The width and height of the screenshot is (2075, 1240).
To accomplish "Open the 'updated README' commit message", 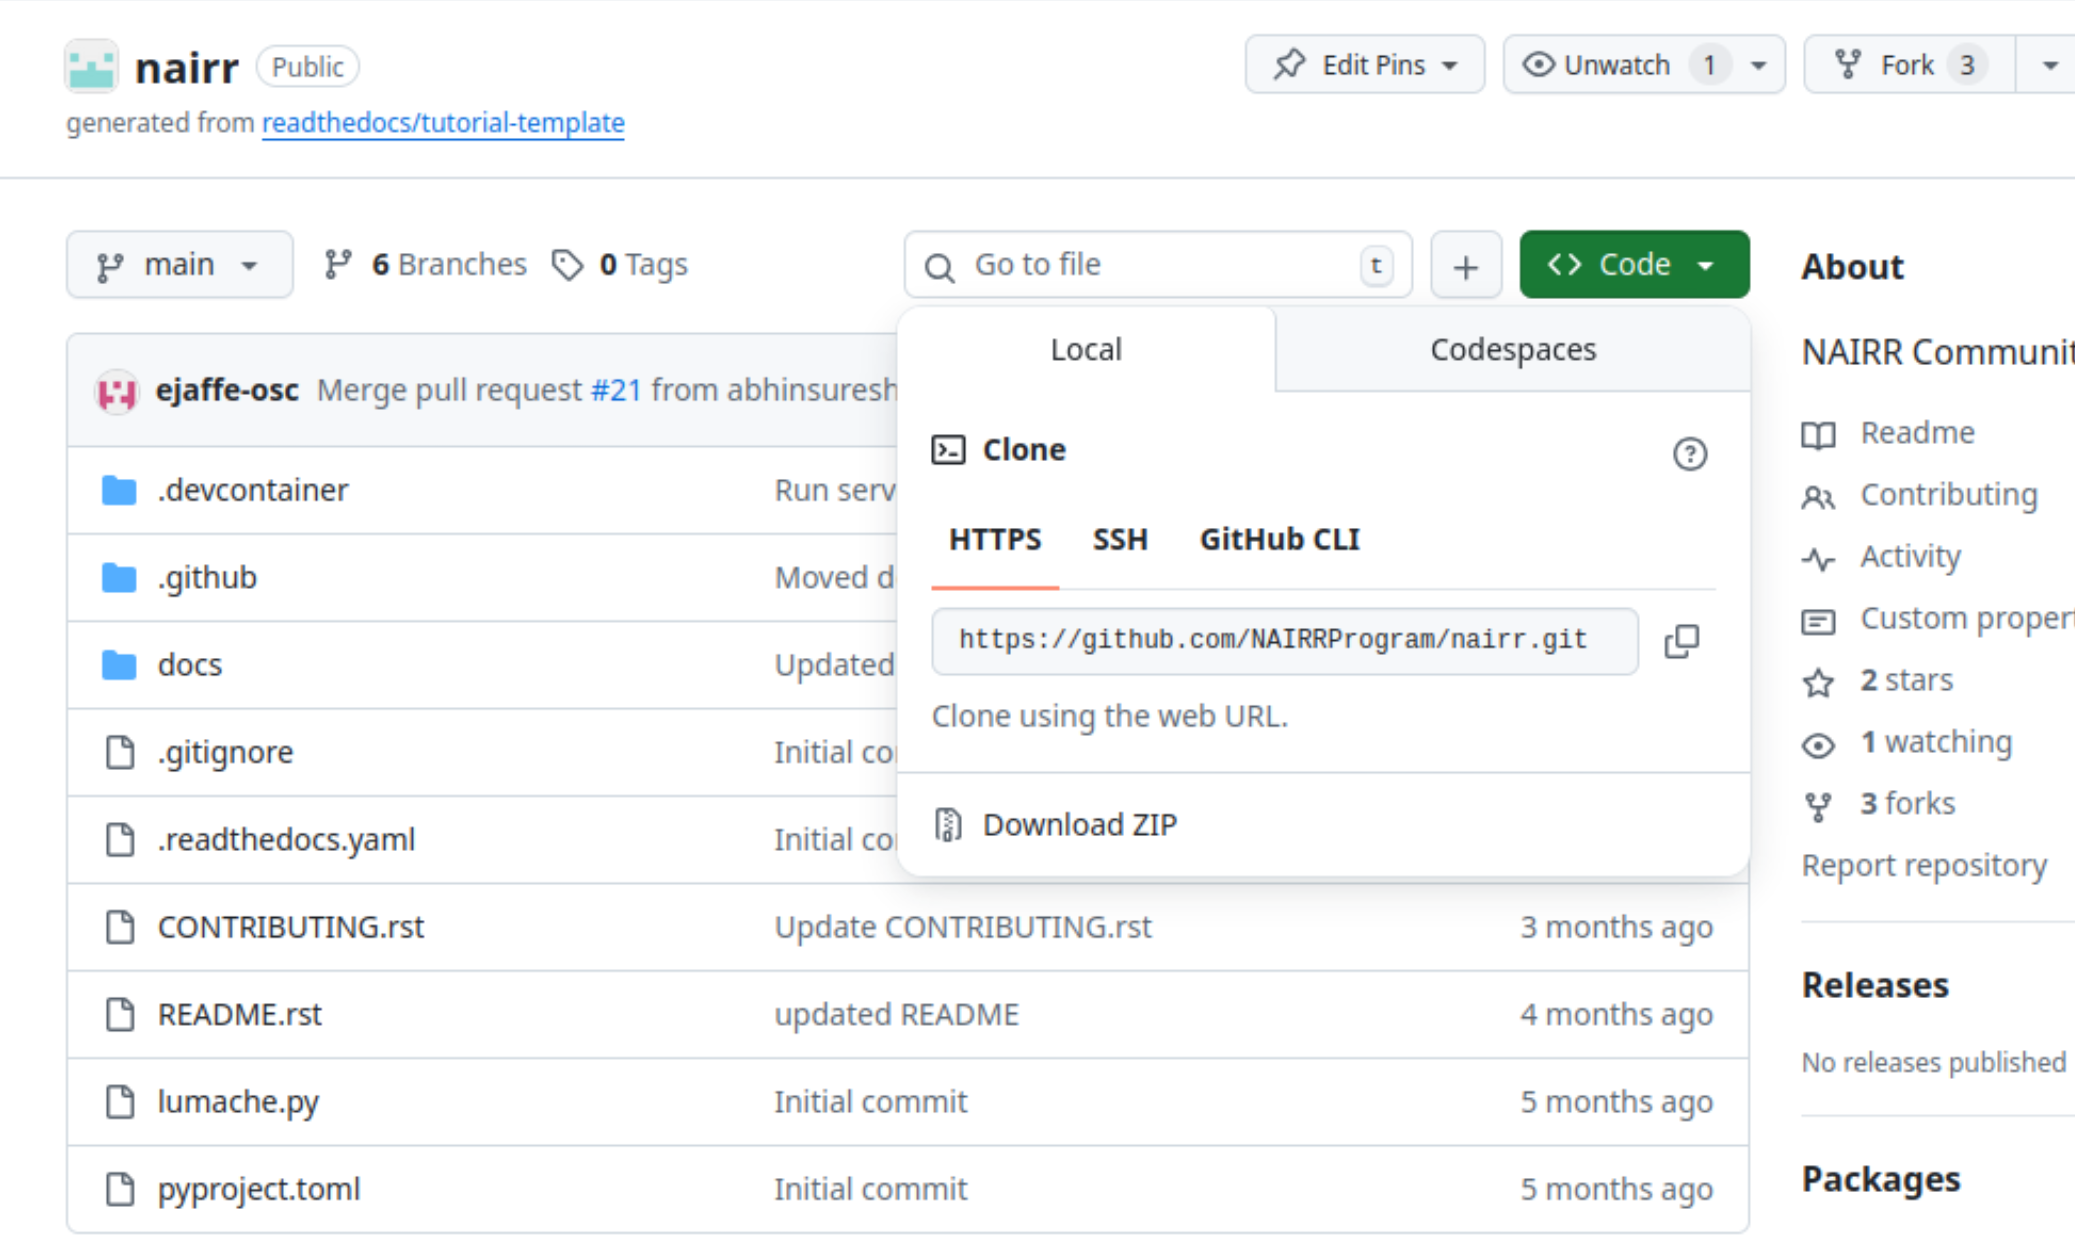I will (897, 1014).
